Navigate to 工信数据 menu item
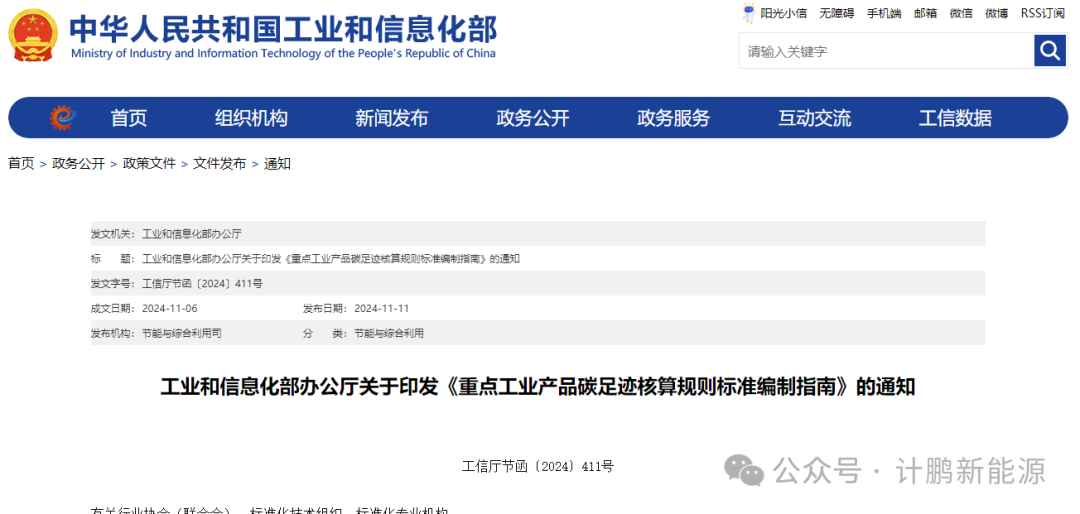Viewport: 1080px width, 514px height. [x=955, y=118]
